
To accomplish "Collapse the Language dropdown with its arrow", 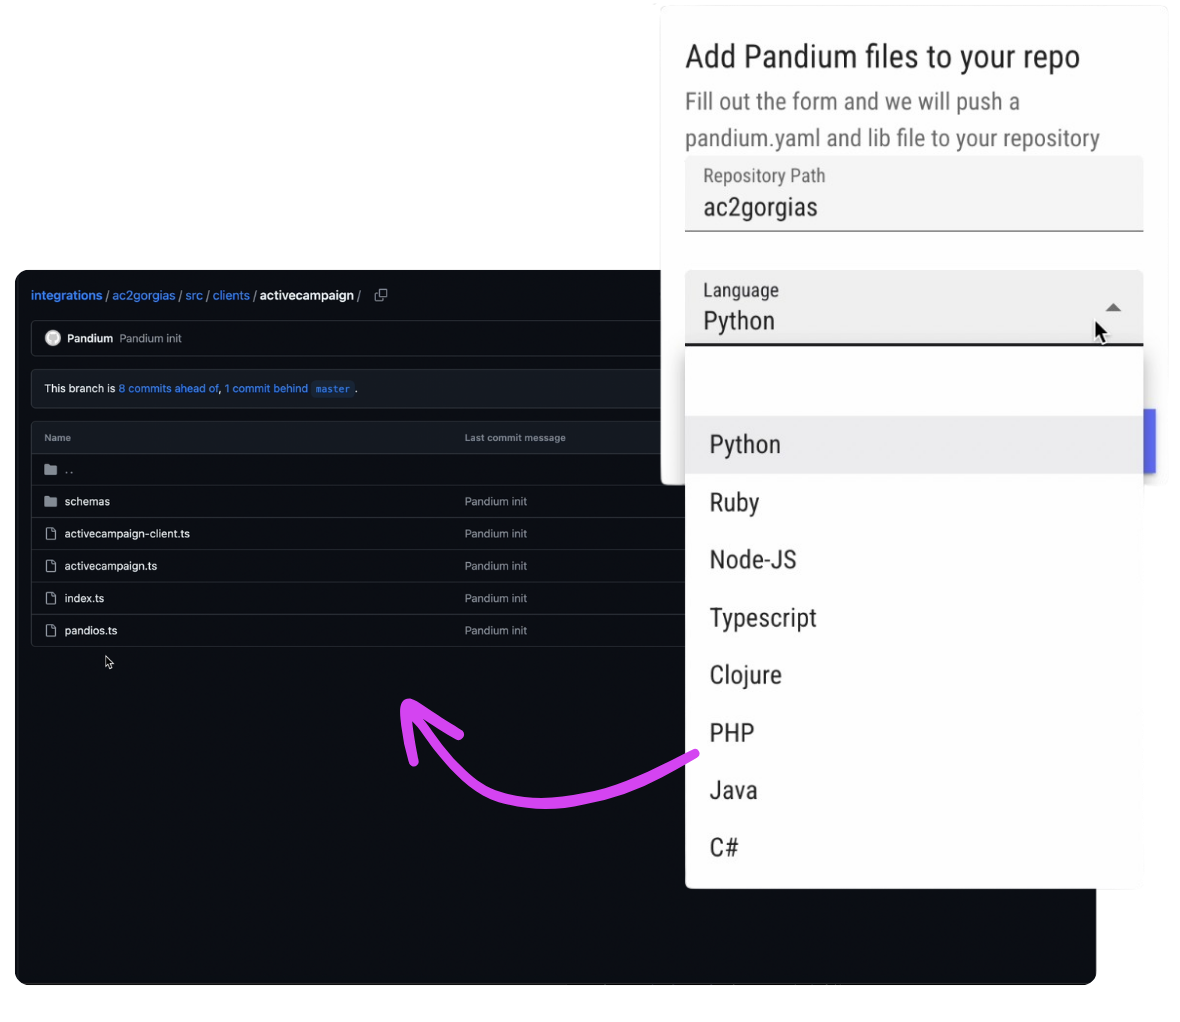I will pos(1112,307).
